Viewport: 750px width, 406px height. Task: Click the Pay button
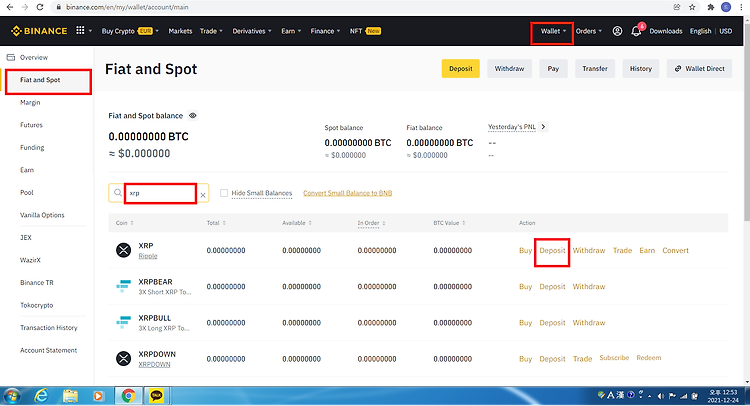point(553,68)
